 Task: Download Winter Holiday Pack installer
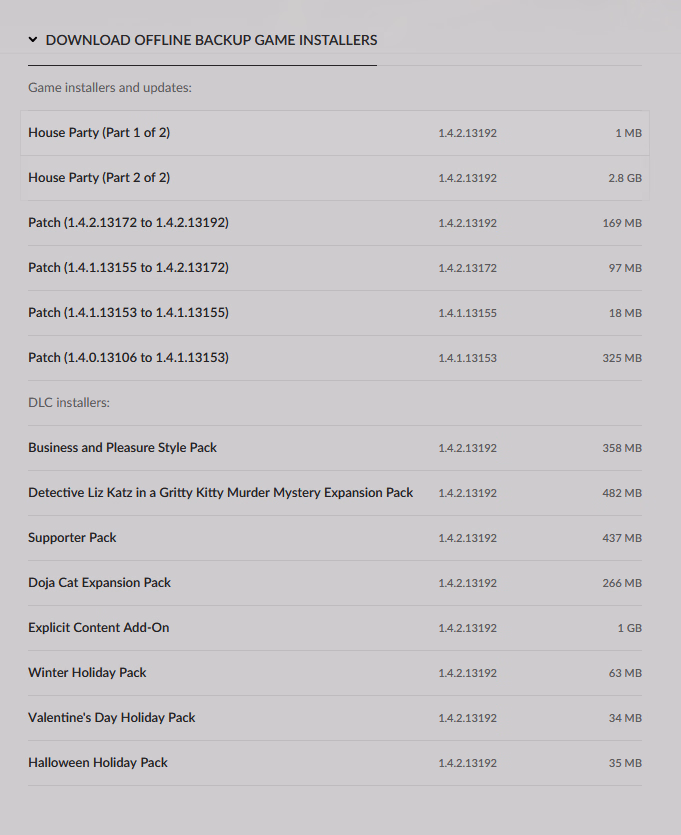pyautogui.click(x=87, y=673)
